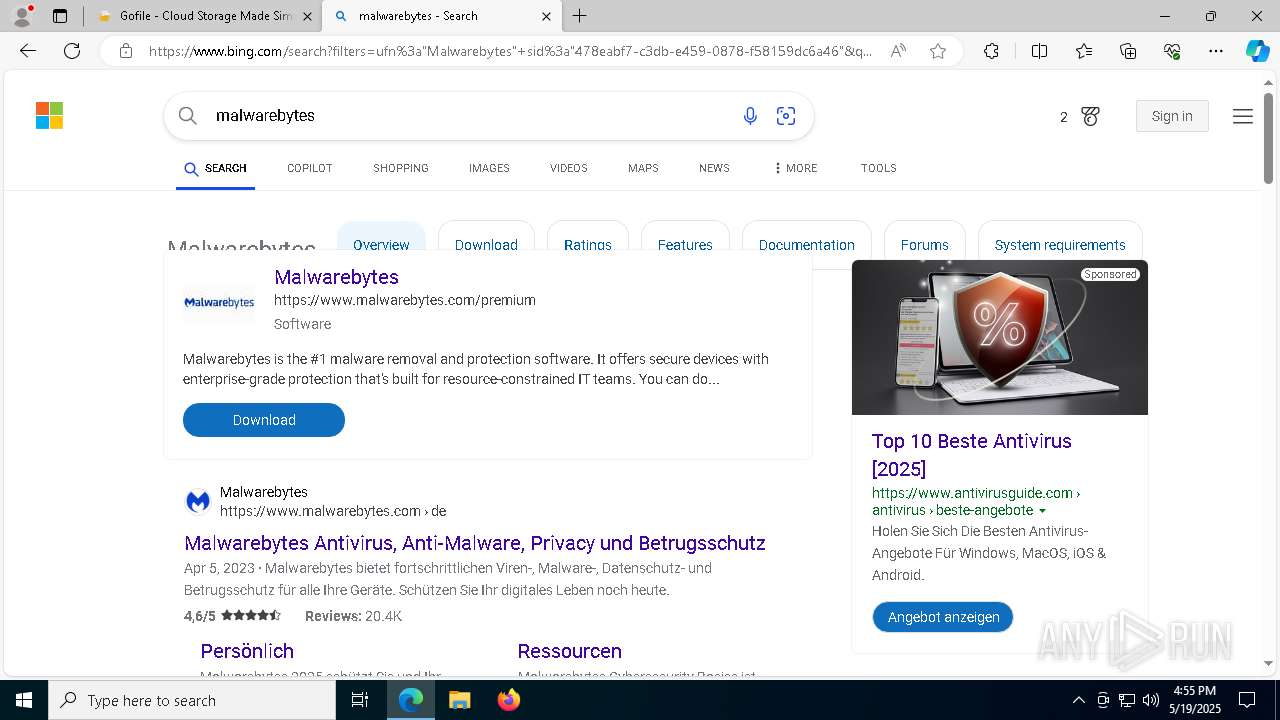
Task: Open the TOOLS search option
Action: (x=878, y=168)
